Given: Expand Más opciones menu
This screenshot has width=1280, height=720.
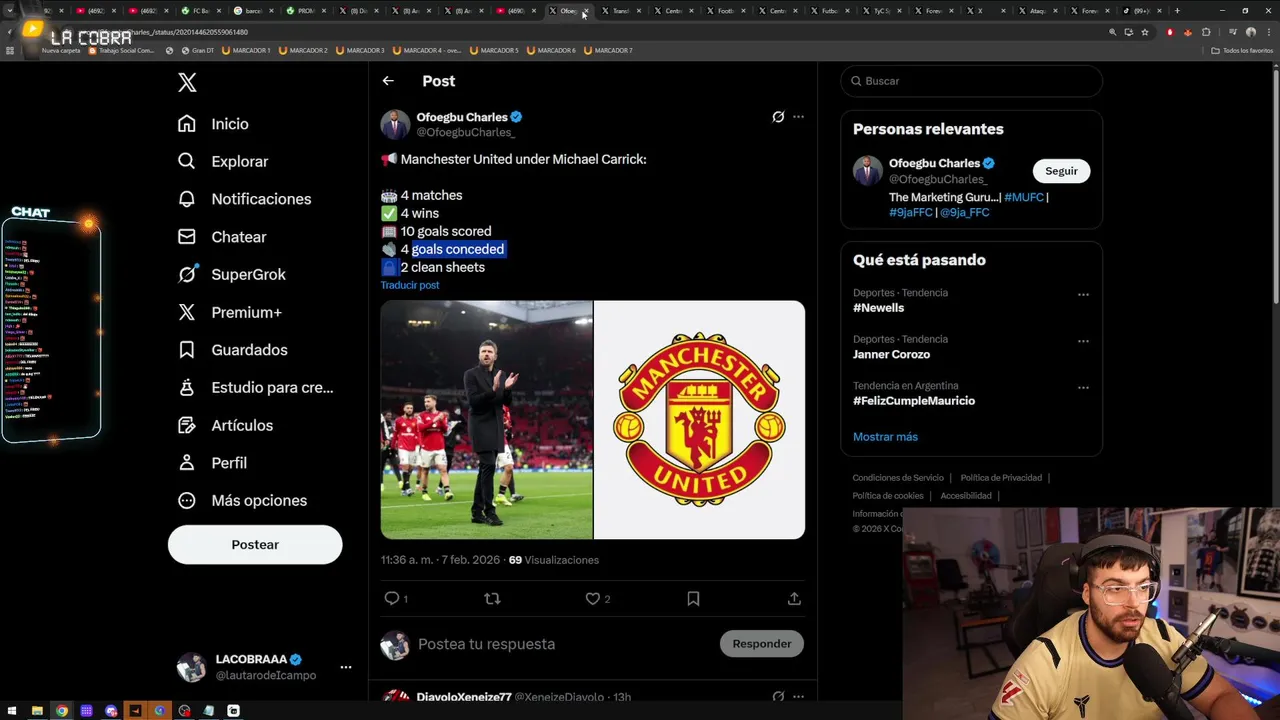Looking at the screenshot, I should coord(242,500).
